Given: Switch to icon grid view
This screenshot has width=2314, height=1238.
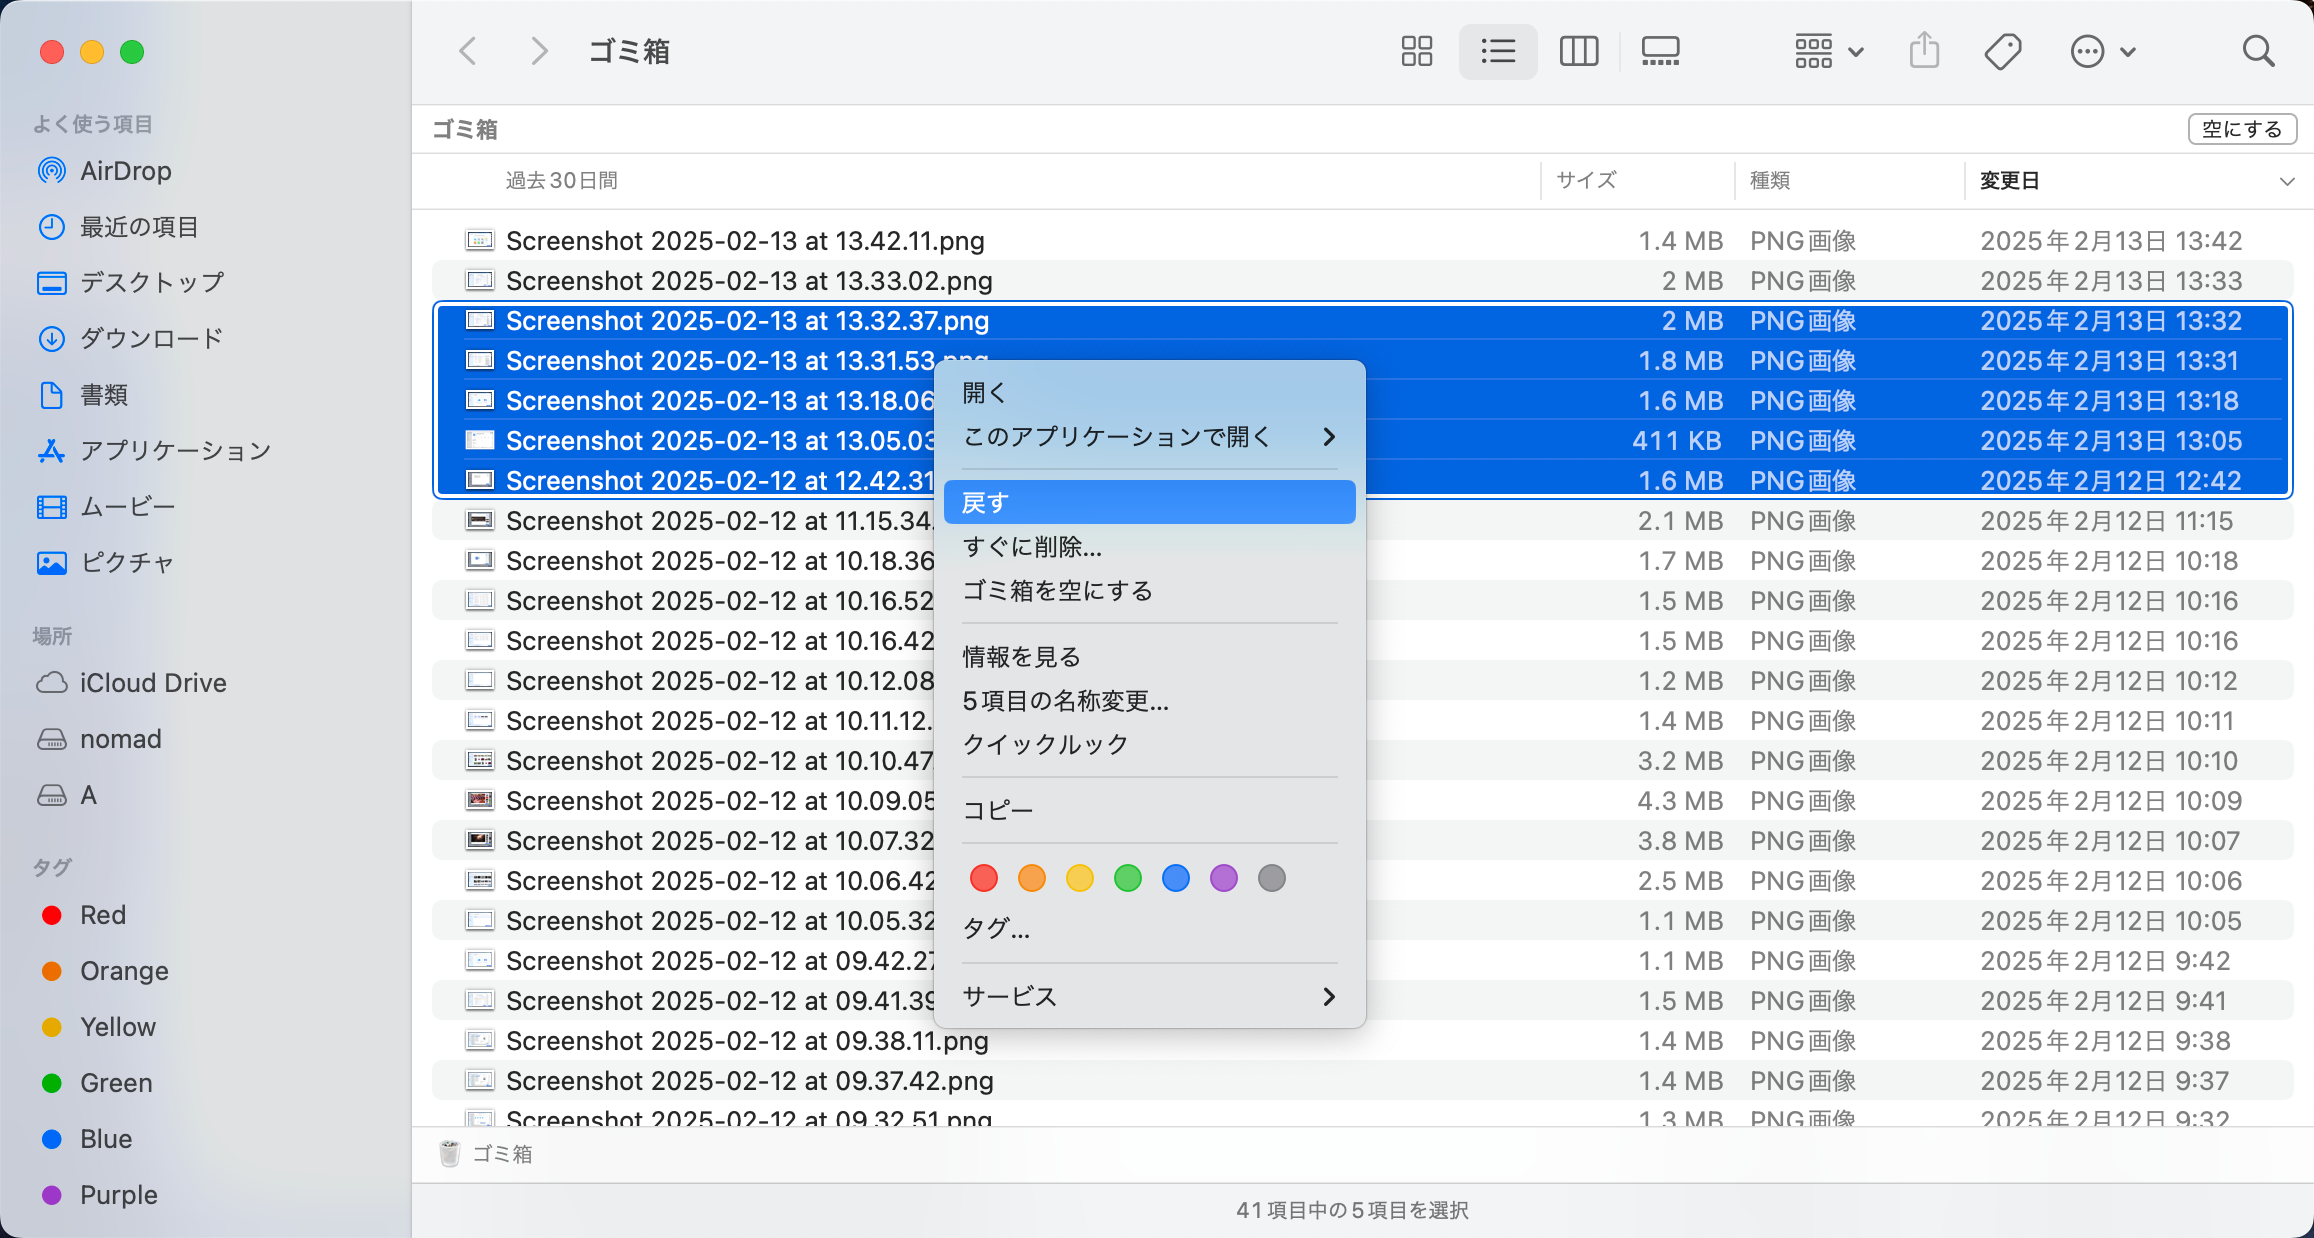Looking at the screenshot, I should tap(1417, 51).
